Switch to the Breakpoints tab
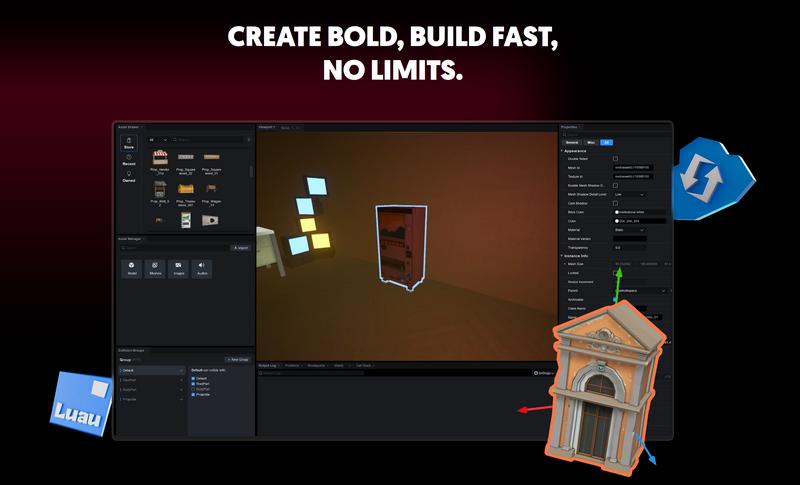 317,366
